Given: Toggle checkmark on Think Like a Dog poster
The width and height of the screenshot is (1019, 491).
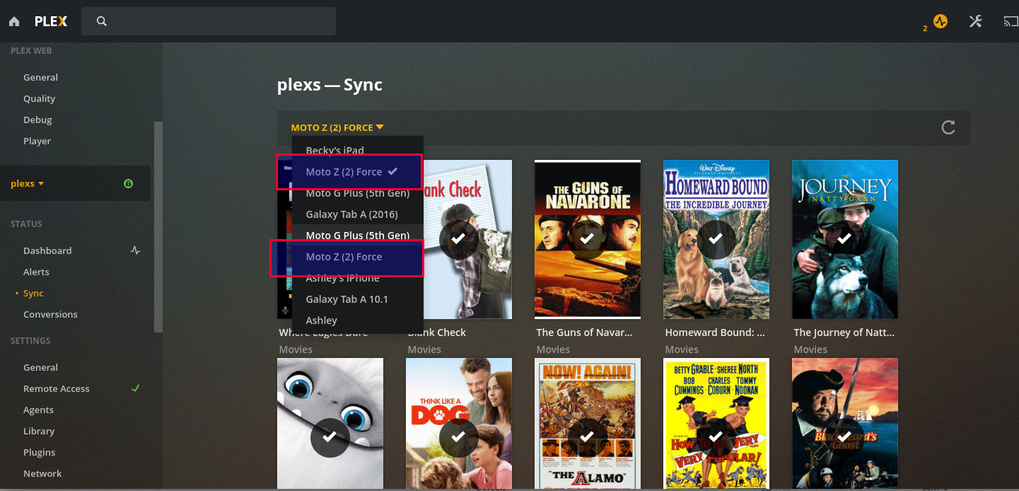Looking at the screenshot, I should (458, 437).
